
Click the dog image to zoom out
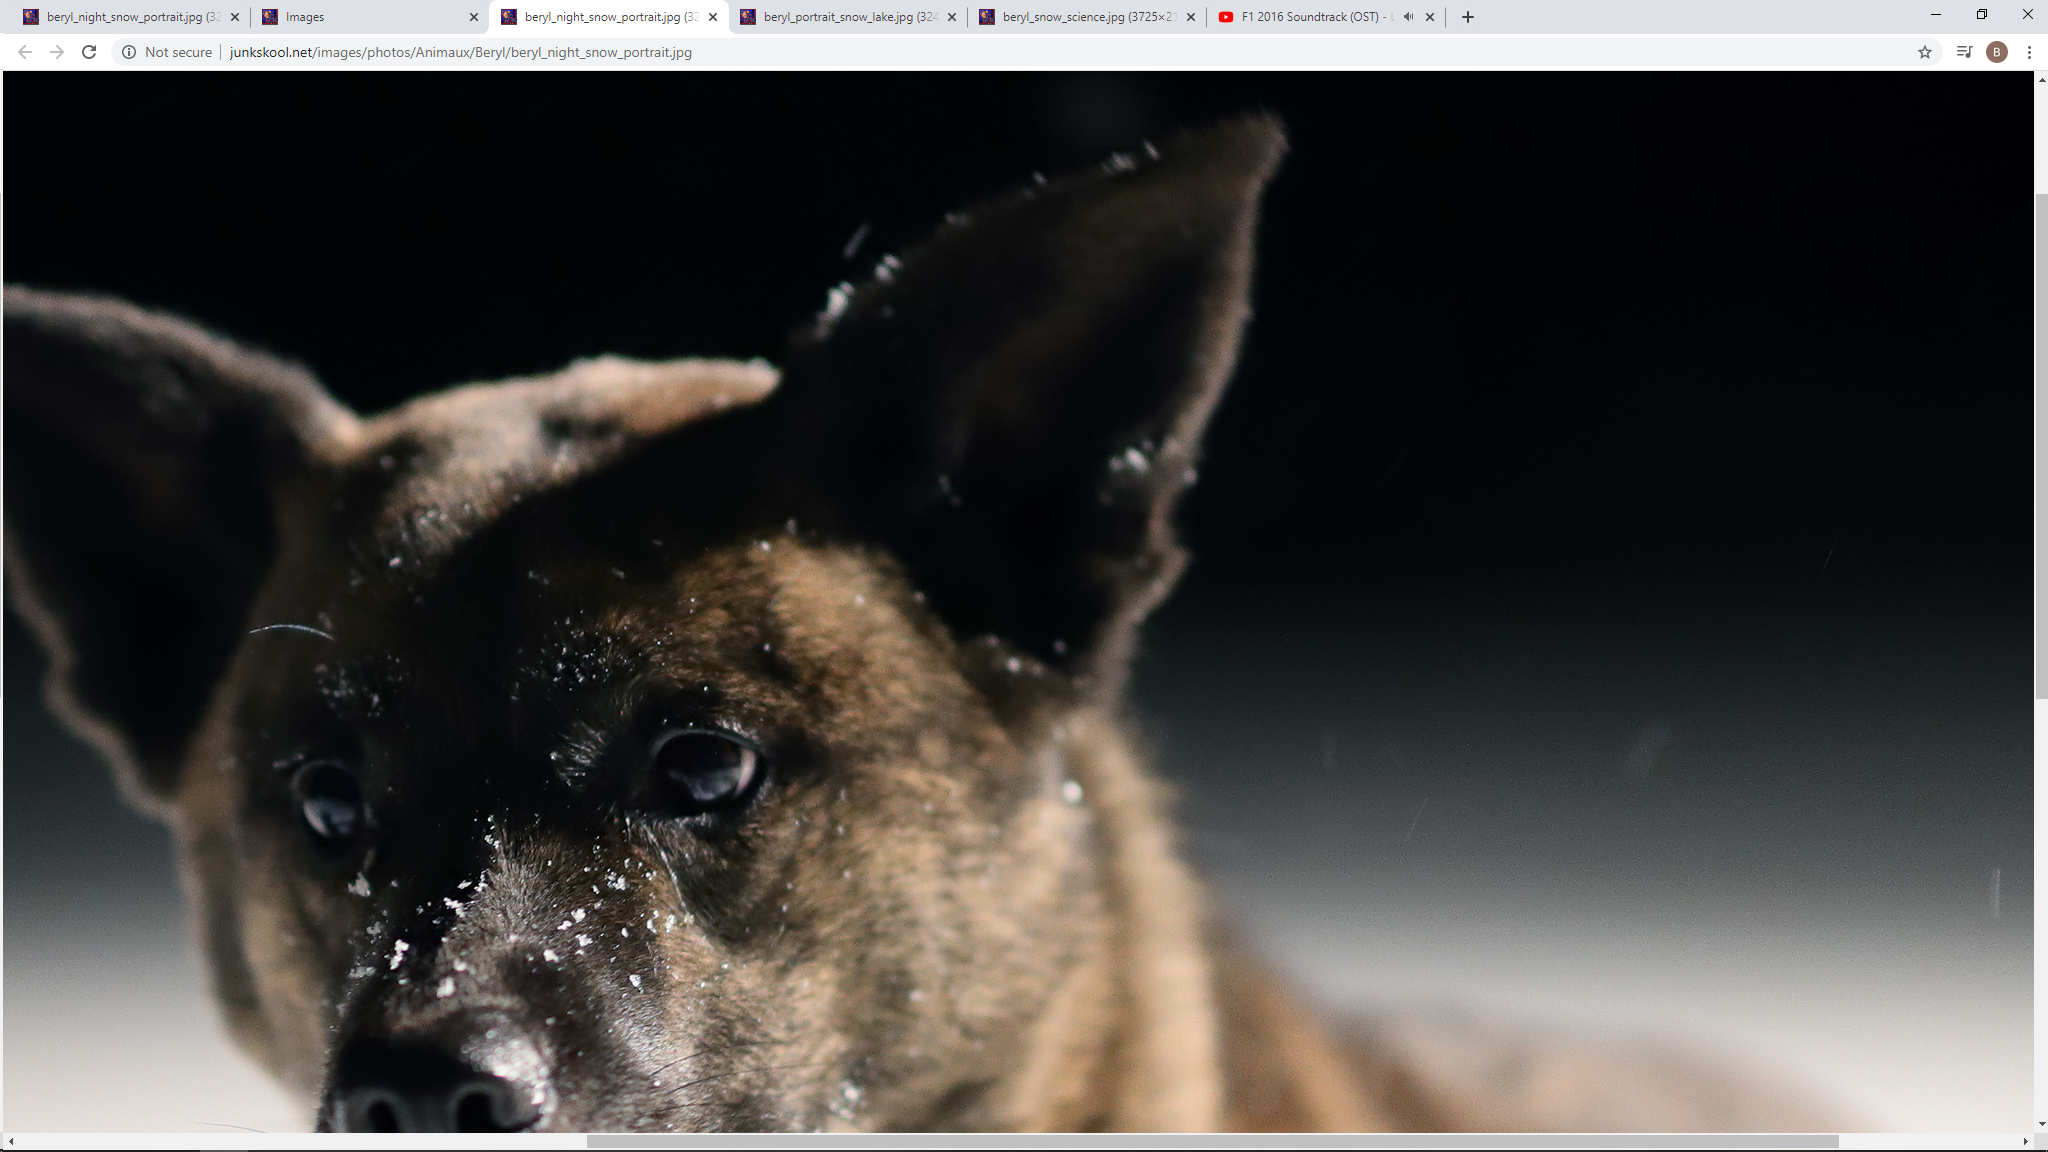tap(1018, 601)
